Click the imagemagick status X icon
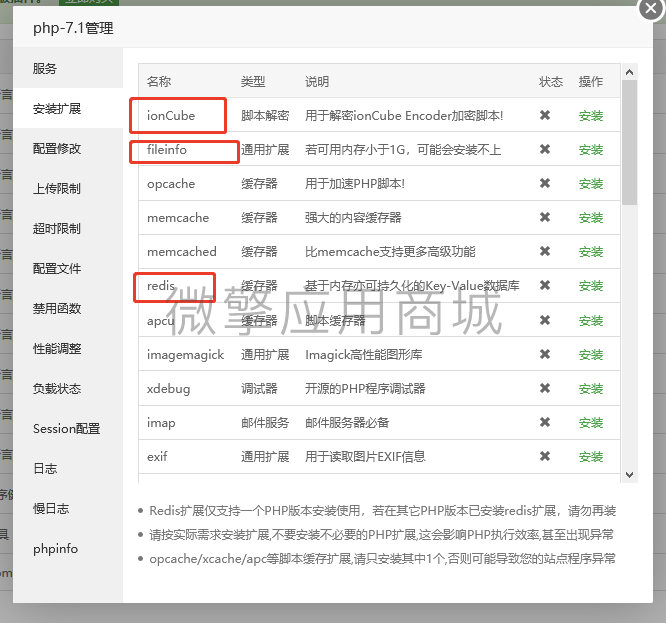This screenshot has height=623, width=666. click(x=545, y=354)
